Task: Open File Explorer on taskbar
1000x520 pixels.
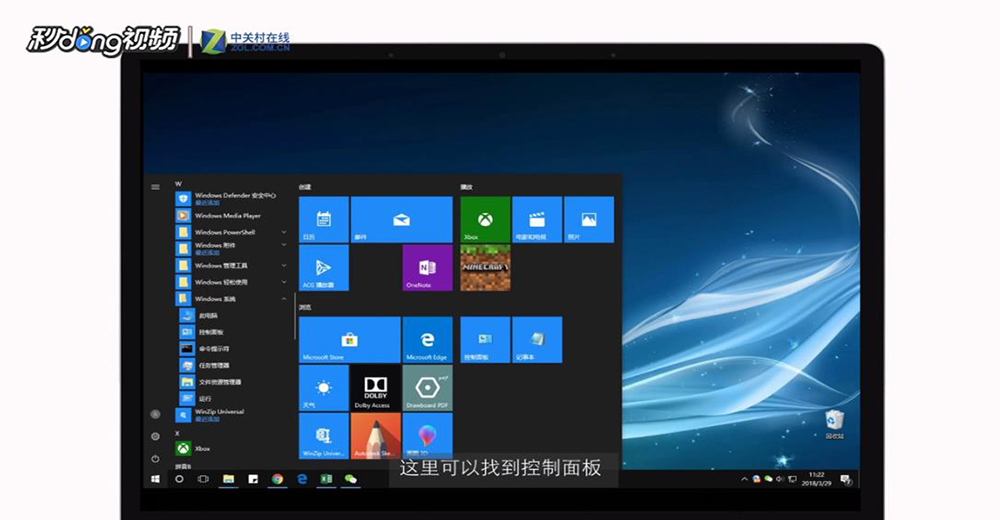Action: [228, 479]
